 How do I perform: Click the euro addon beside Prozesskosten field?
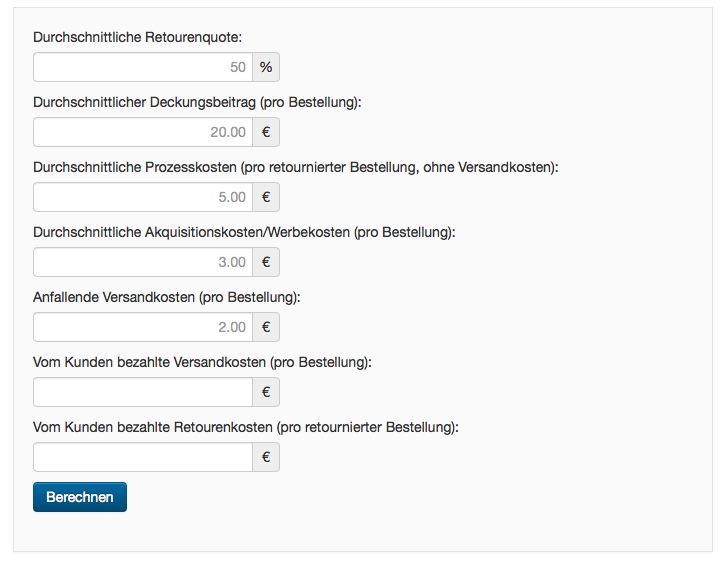[x=266, y=197]
